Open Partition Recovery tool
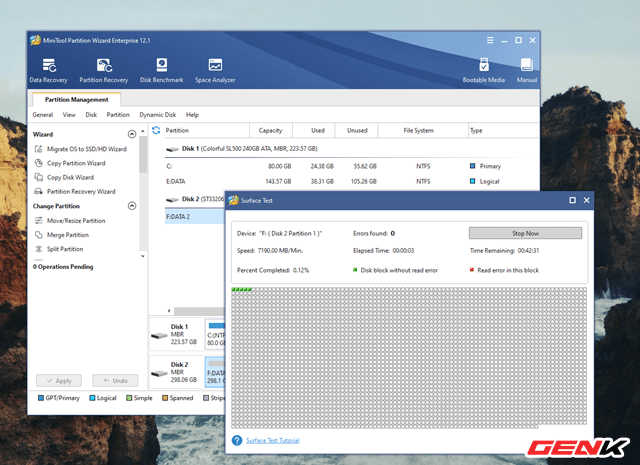This screenshot has width=640, height=465. pyautogui.click(x=104, y=70)
